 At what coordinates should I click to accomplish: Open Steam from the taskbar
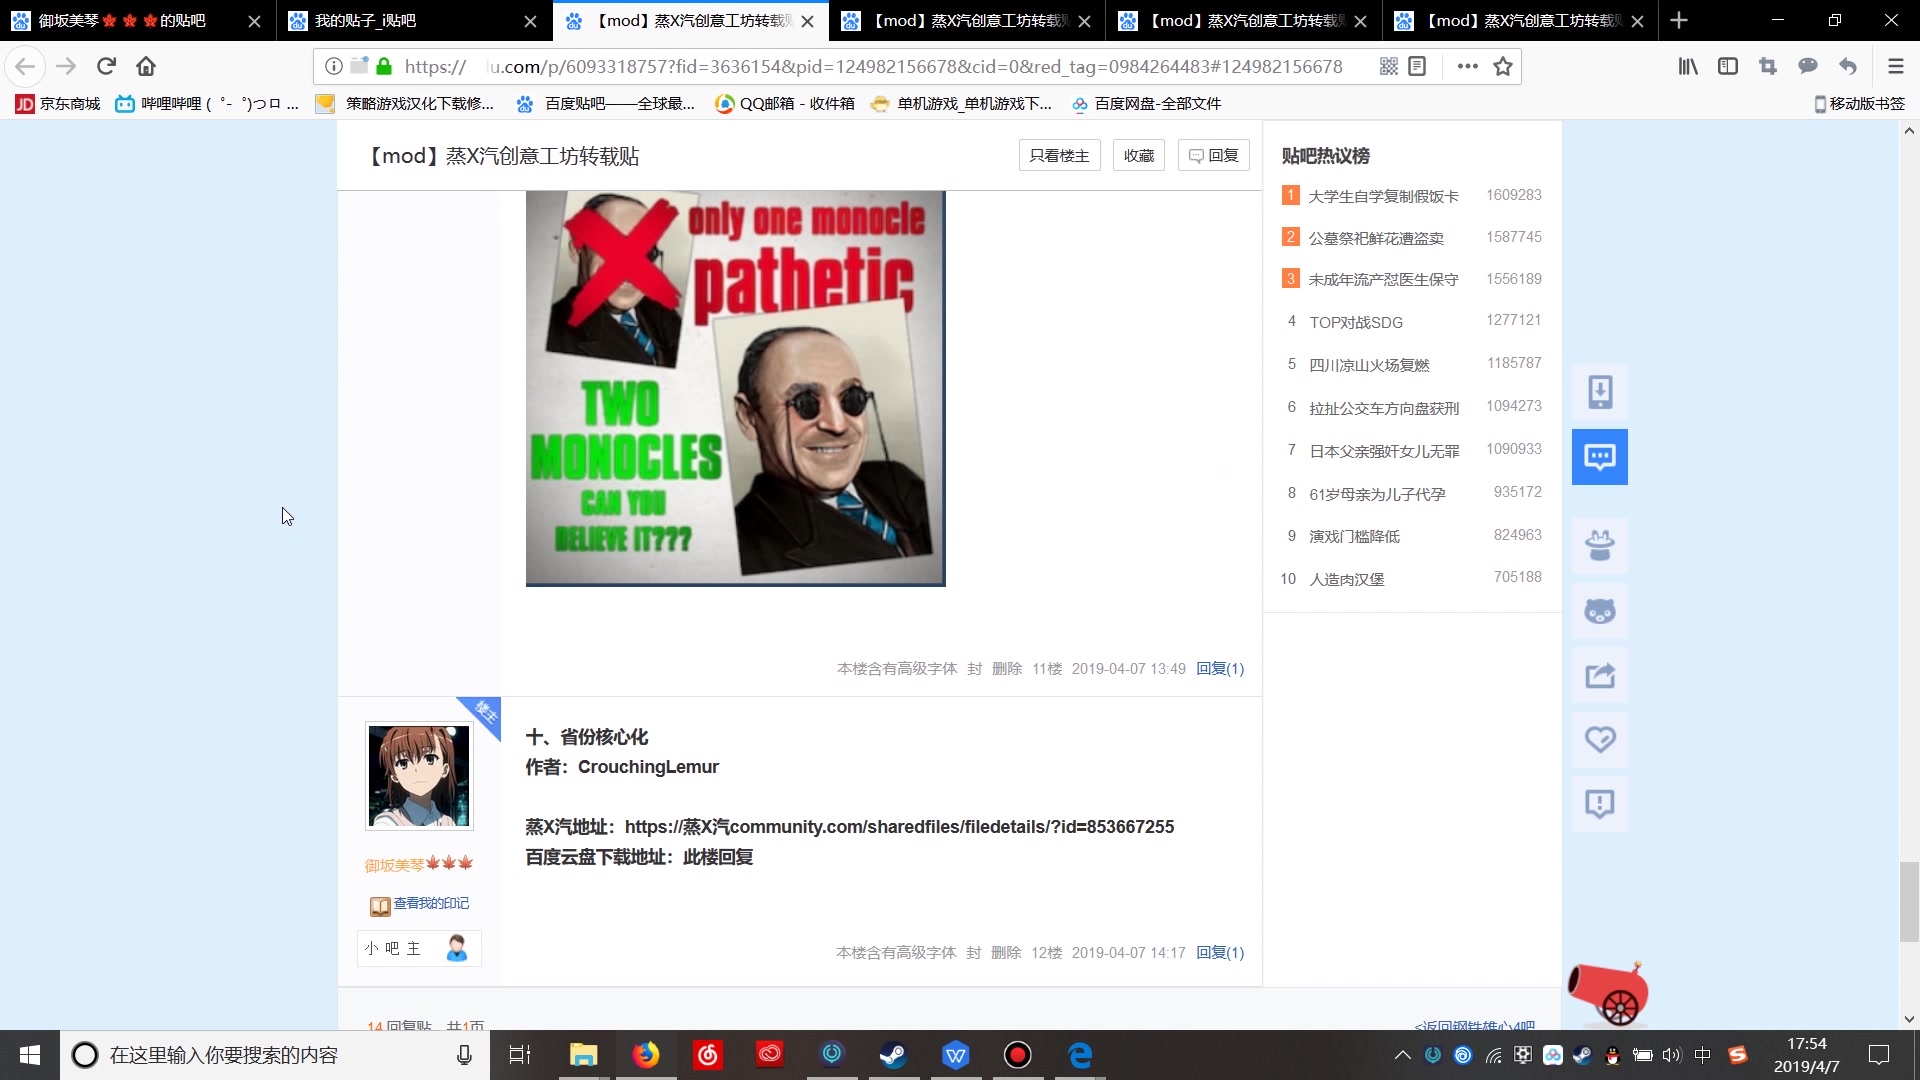(x=893, y=1055)
